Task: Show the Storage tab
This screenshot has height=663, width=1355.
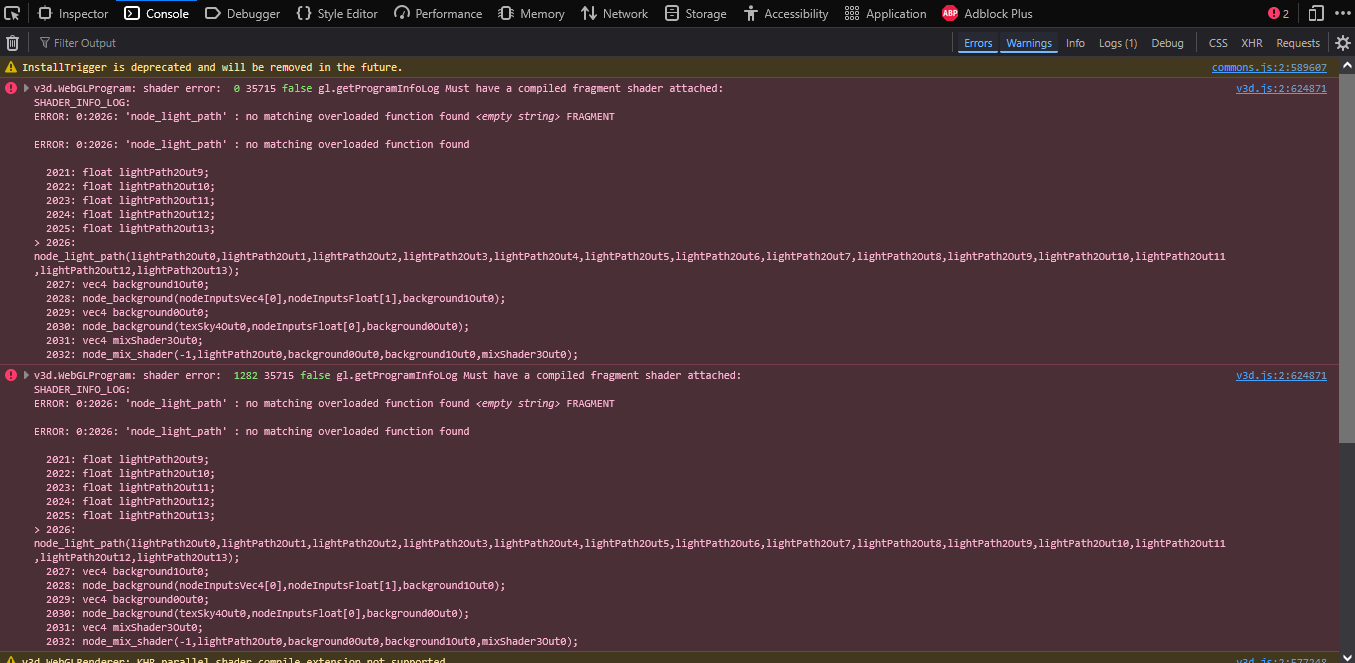Action: [696, 14]
